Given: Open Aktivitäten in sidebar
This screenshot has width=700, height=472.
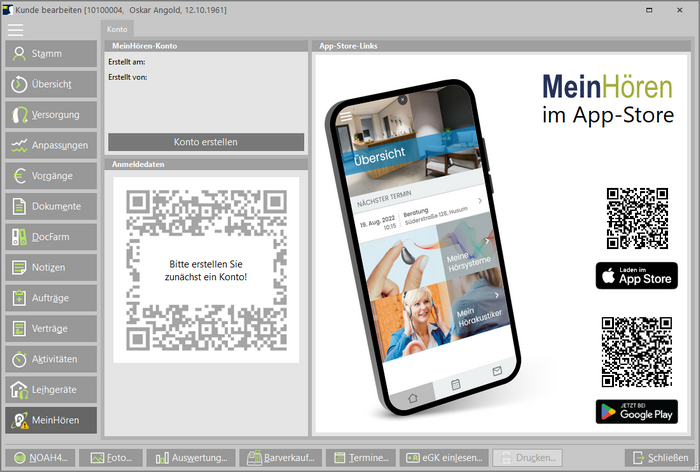Looking at the screenshot, I should 51,359.
